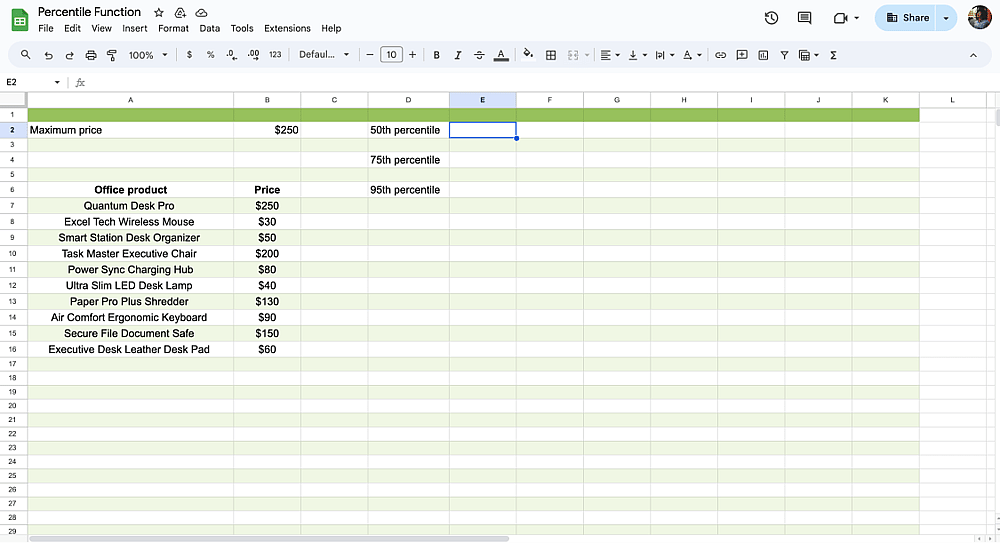Open the Format menu
The width and height of the screenshot is (1000, 543).
coord(173,29)
